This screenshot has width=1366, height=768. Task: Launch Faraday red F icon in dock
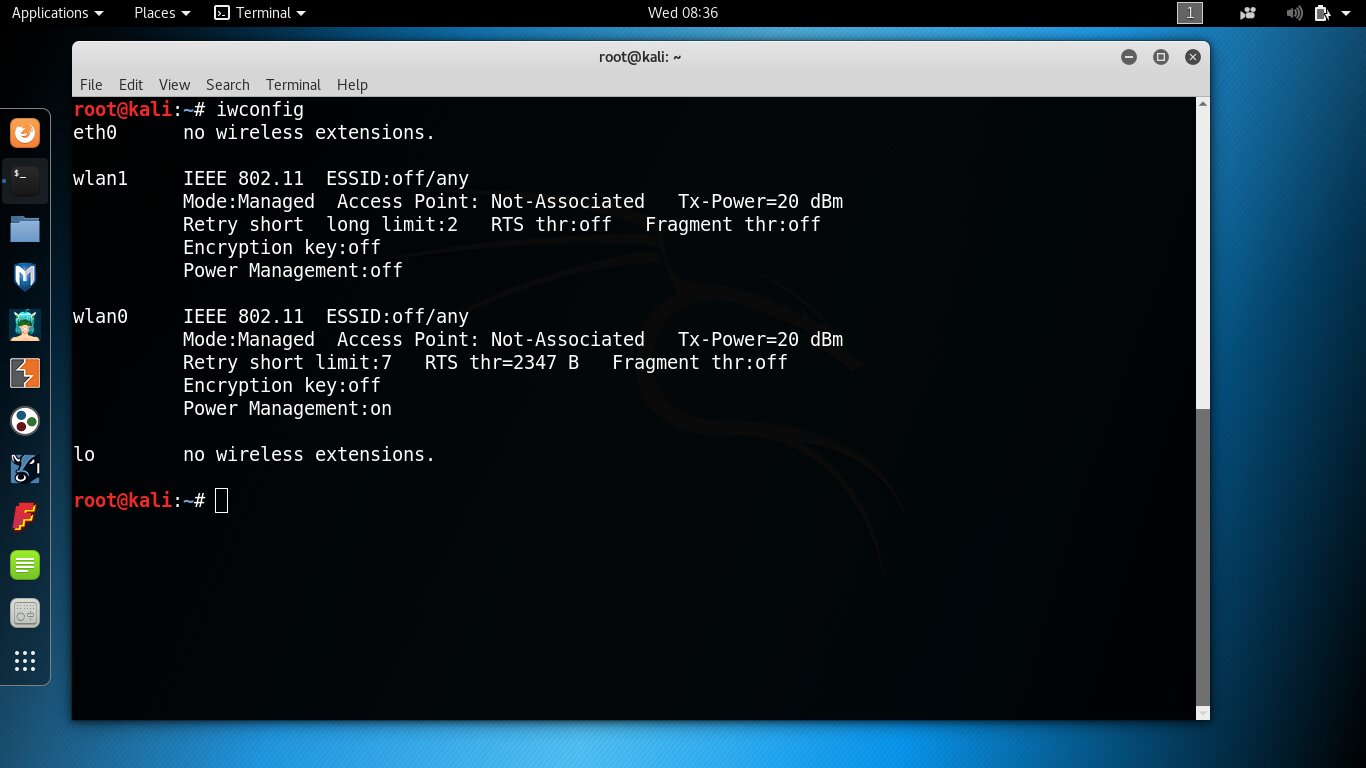click(25, 517)
